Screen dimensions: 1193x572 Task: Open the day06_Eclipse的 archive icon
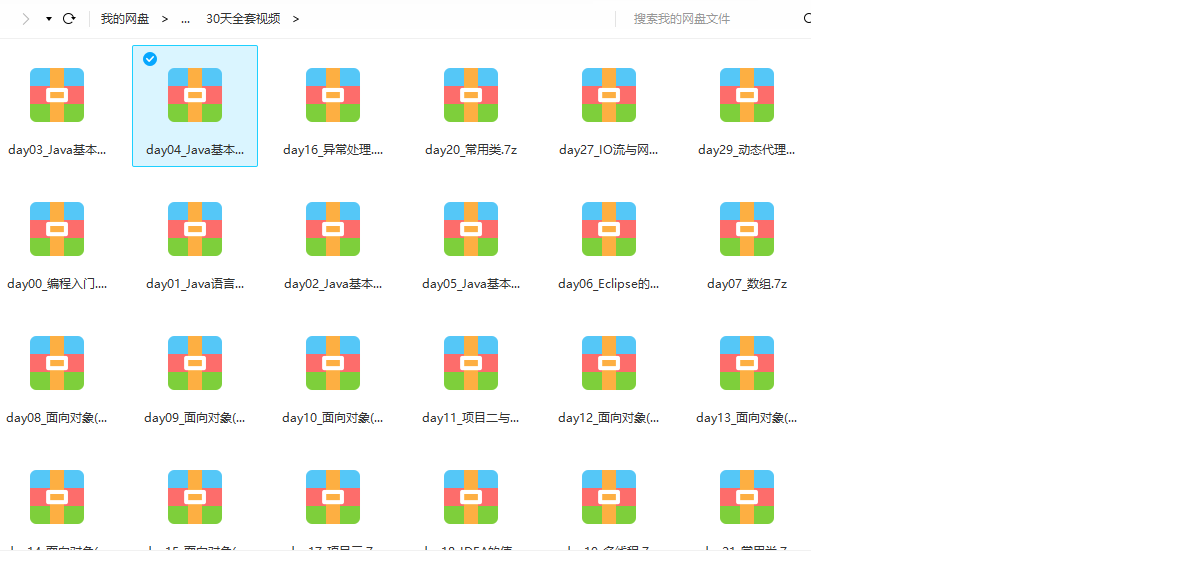(x=609, y=229)
